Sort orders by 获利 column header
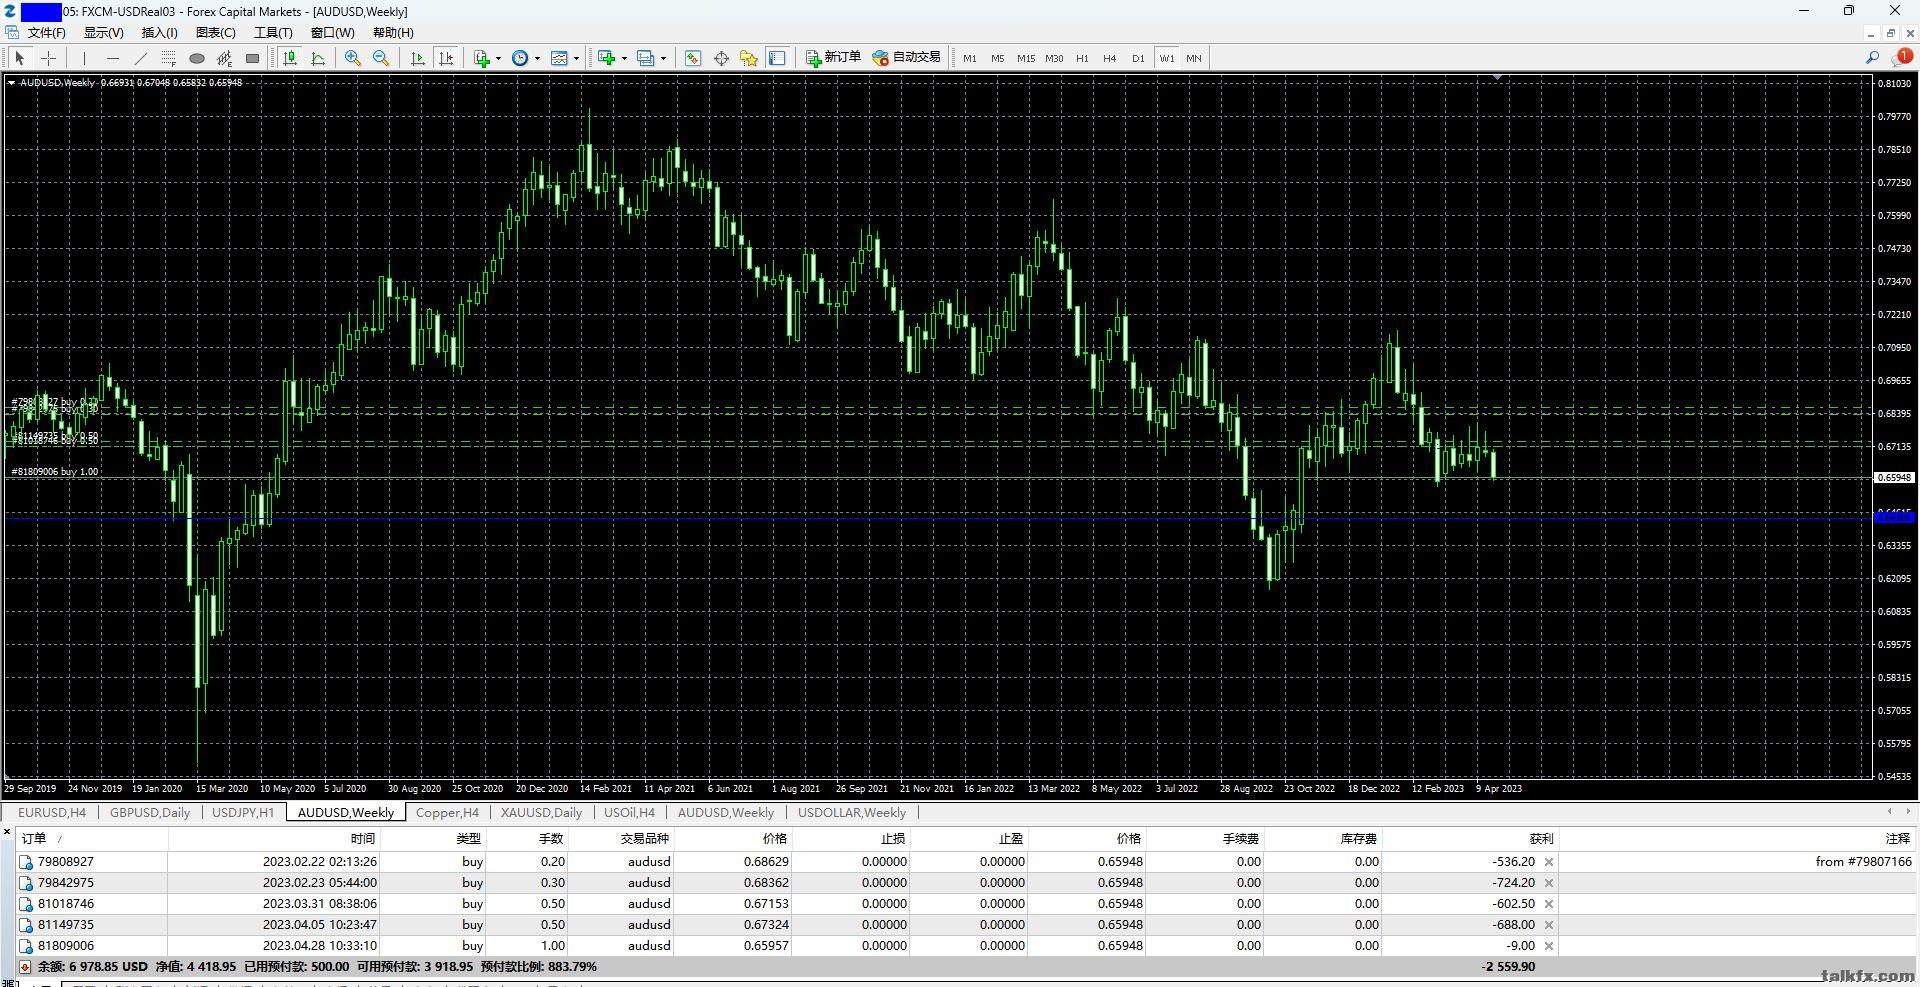Screen dimensions: 1920x987 [x=1470, y=839]
